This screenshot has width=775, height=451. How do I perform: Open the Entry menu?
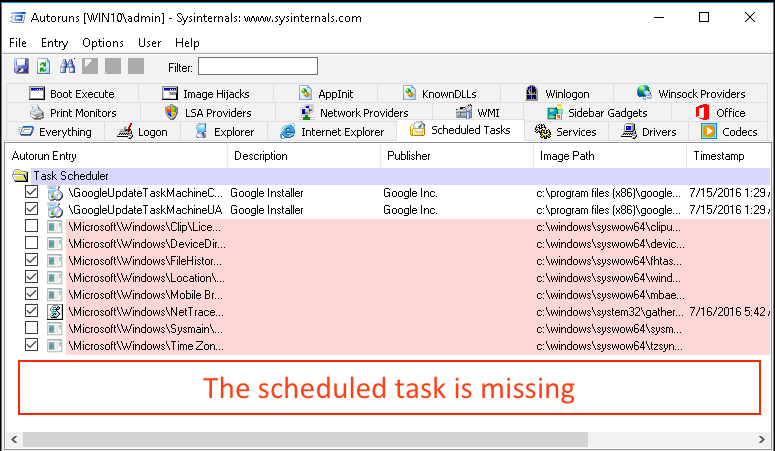click(x=54, y=43)
